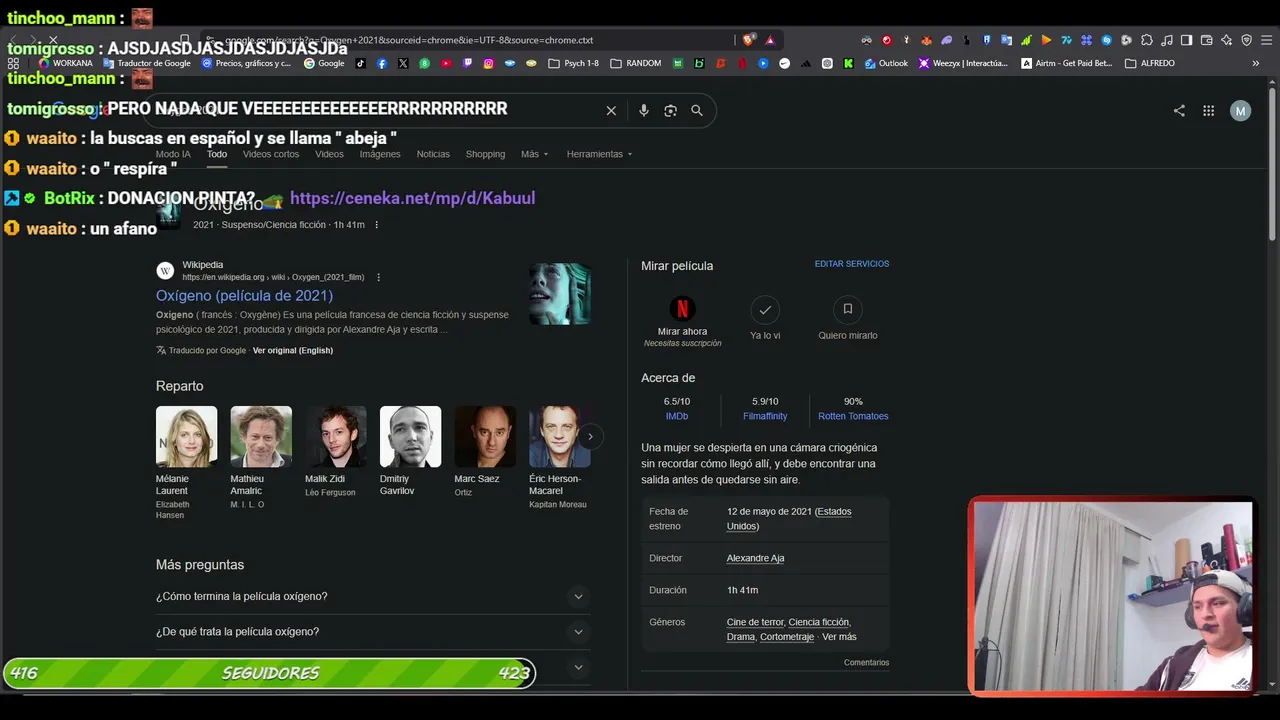Open the media control music-note icon

click(1167, 40)
